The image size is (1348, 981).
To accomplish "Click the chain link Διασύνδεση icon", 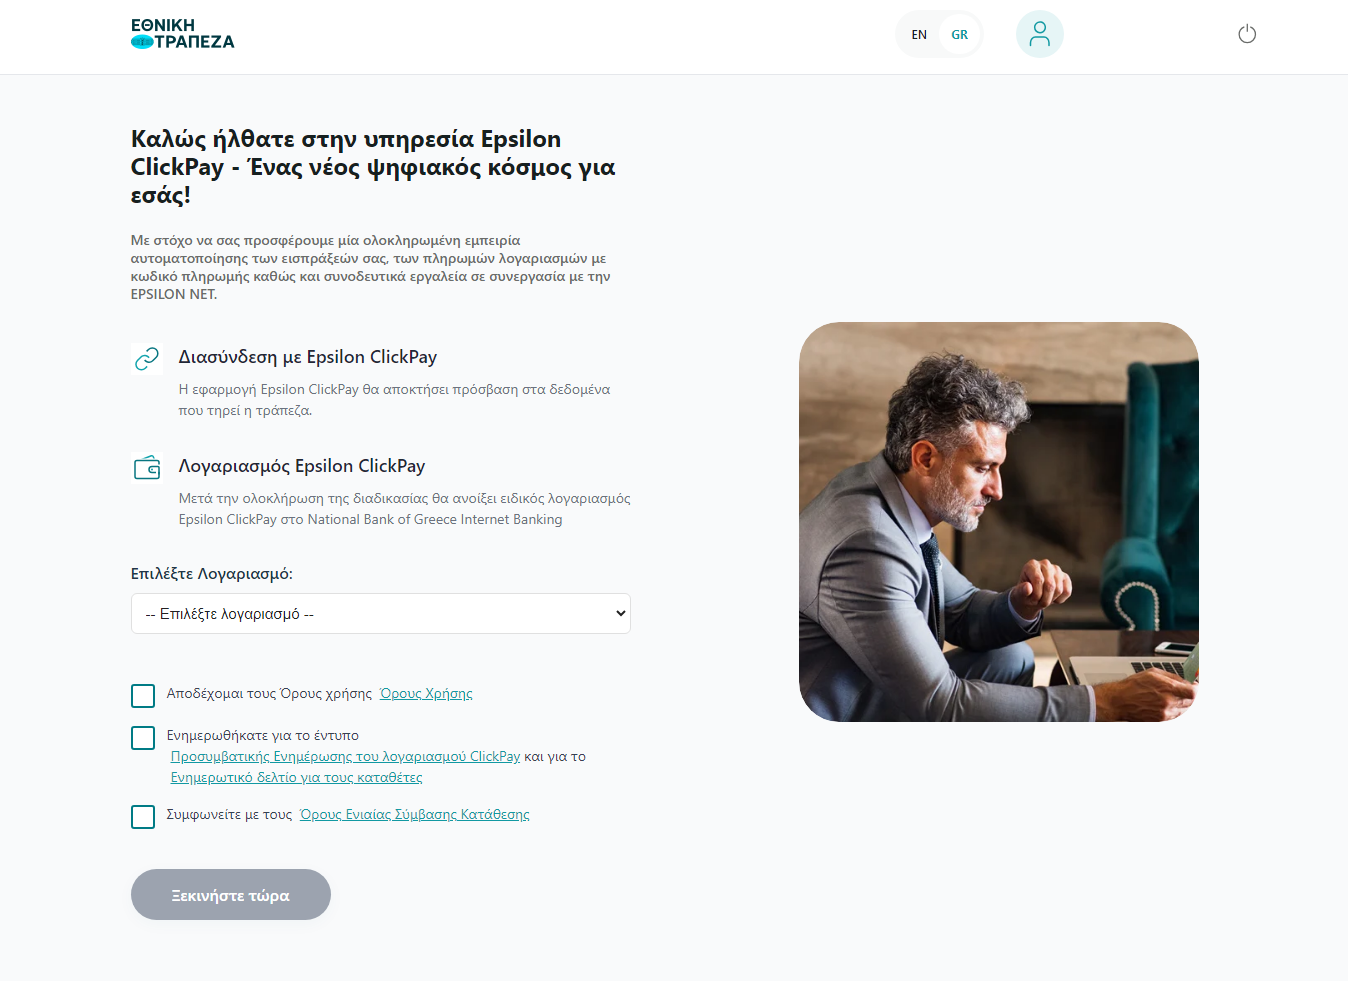I will tap(147, 358).
